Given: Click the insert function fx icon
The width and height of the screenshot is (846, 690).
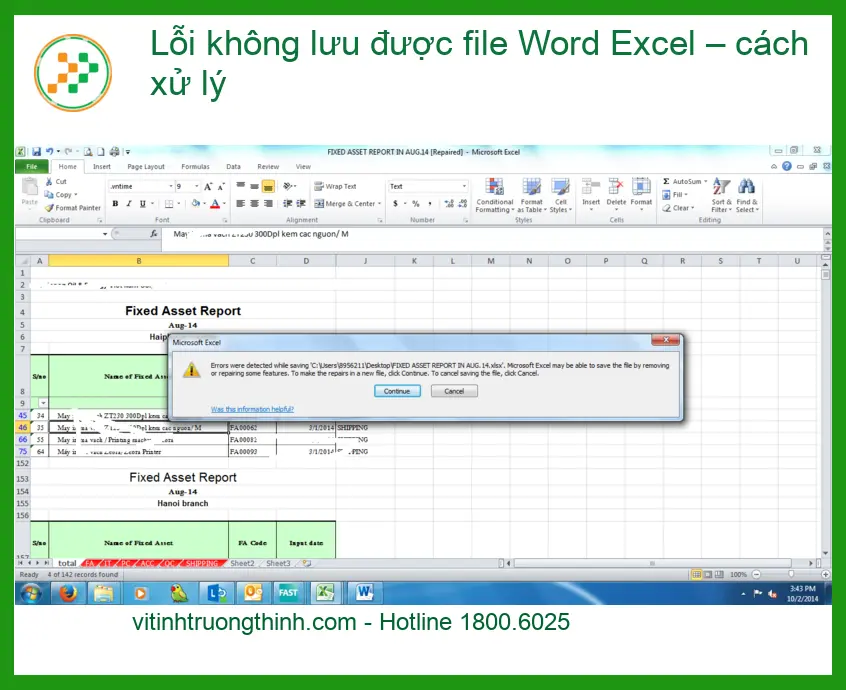Looking at the screenshot, I should coord(154,234).
